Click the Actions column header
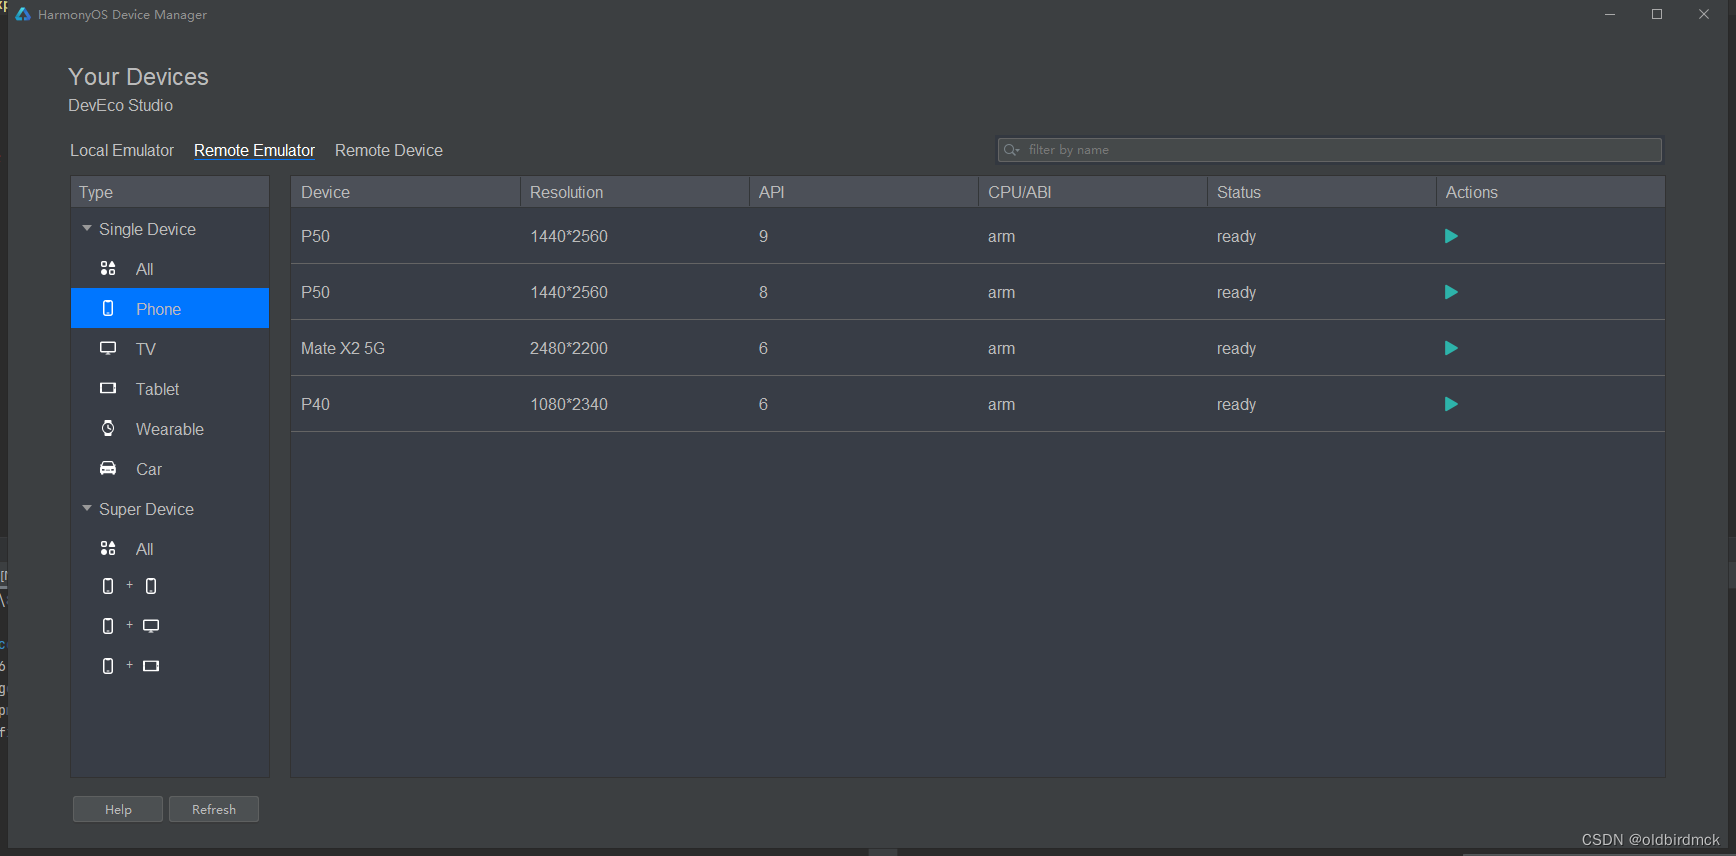Screen dimensions: 1736x856 pyautogui.click(x=1550, y=192)
